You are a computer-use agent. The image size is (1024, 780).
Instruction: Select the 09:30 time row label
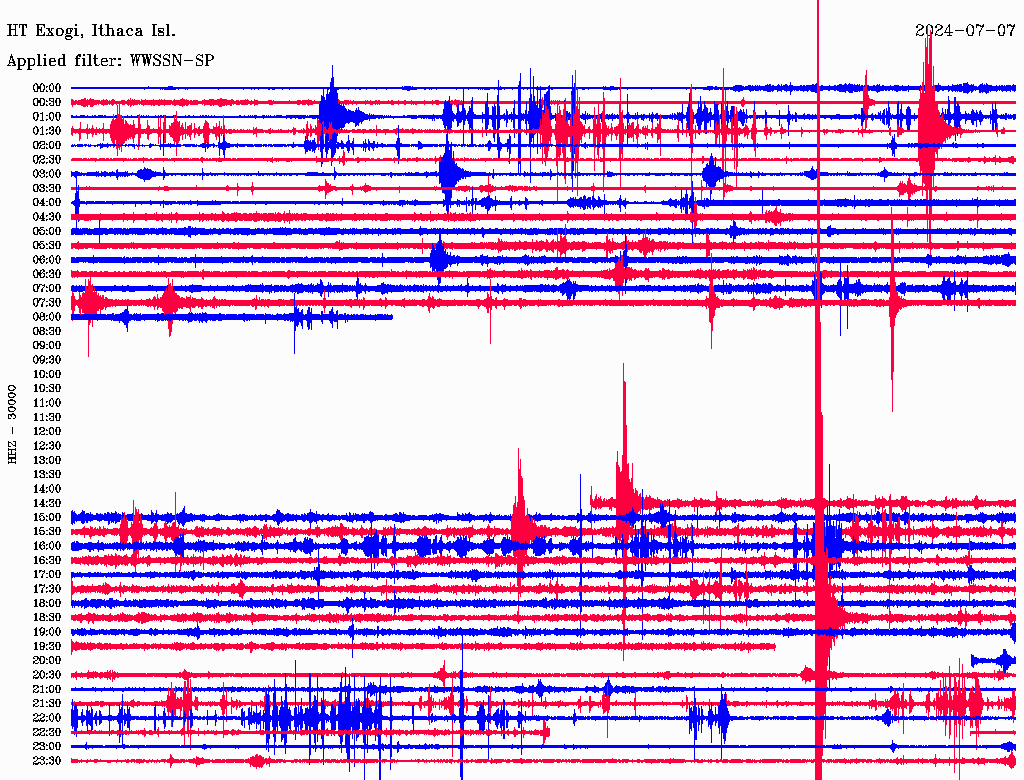47,360
